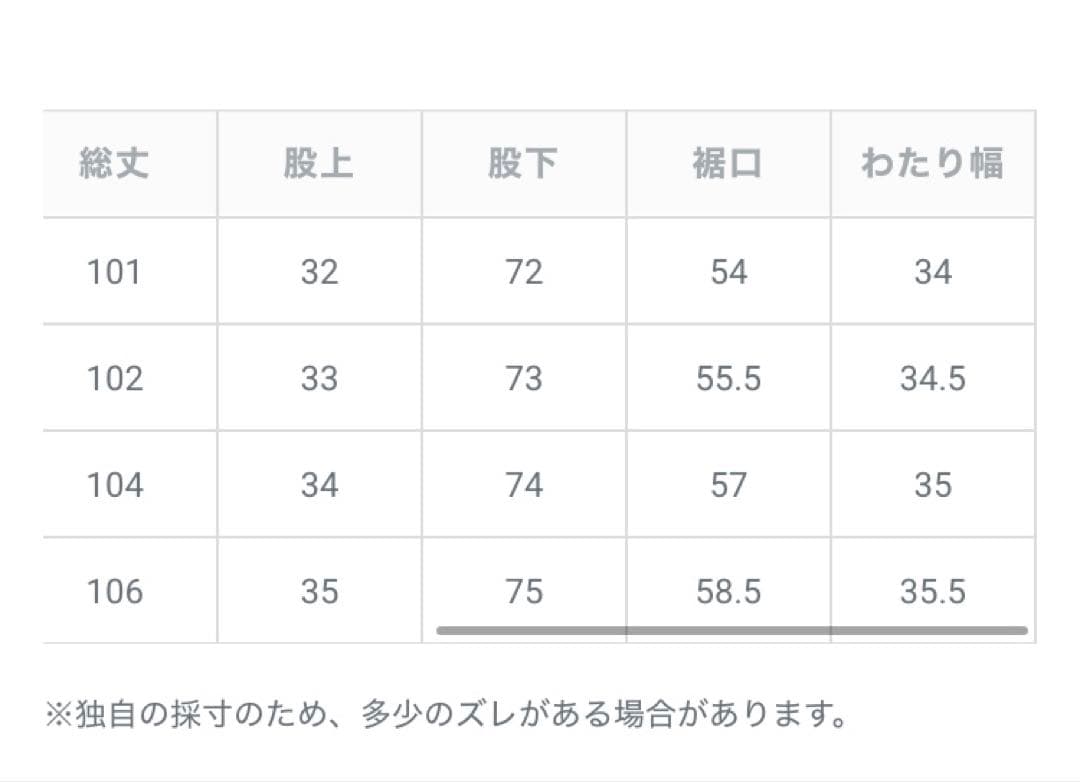This screenshot has height=782, width=1080.
Task: Select the 股下 column header
Action: point(523,163)
